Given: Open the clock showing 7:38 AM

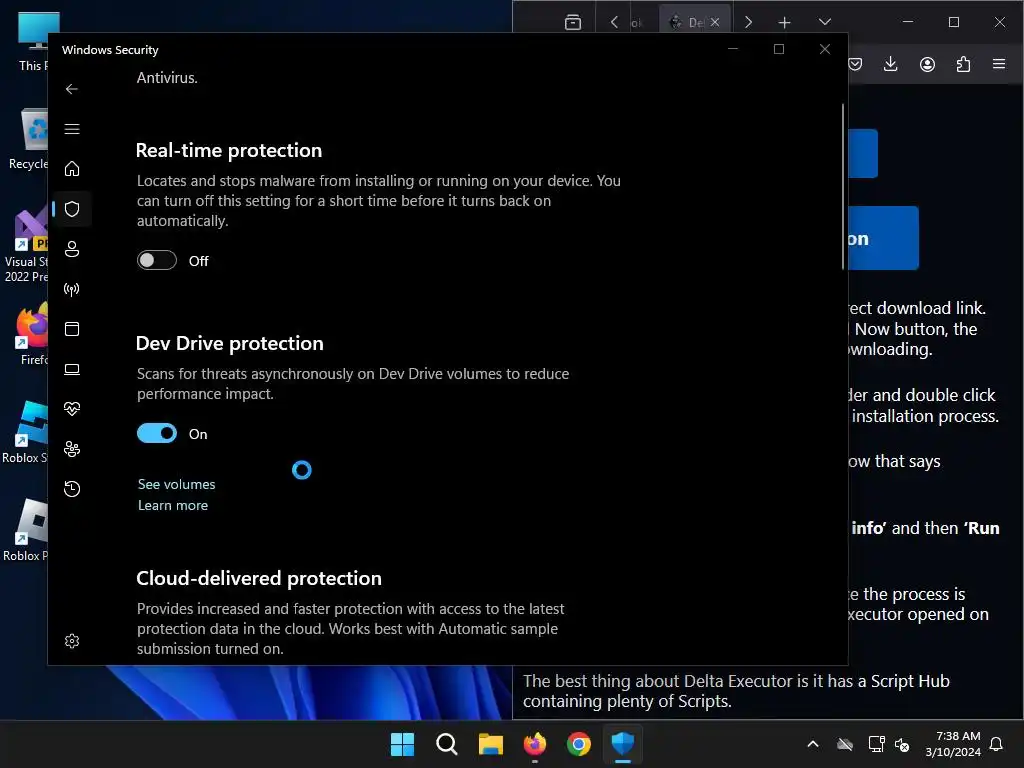Looking at the screenshot, I should coord(953,744).
